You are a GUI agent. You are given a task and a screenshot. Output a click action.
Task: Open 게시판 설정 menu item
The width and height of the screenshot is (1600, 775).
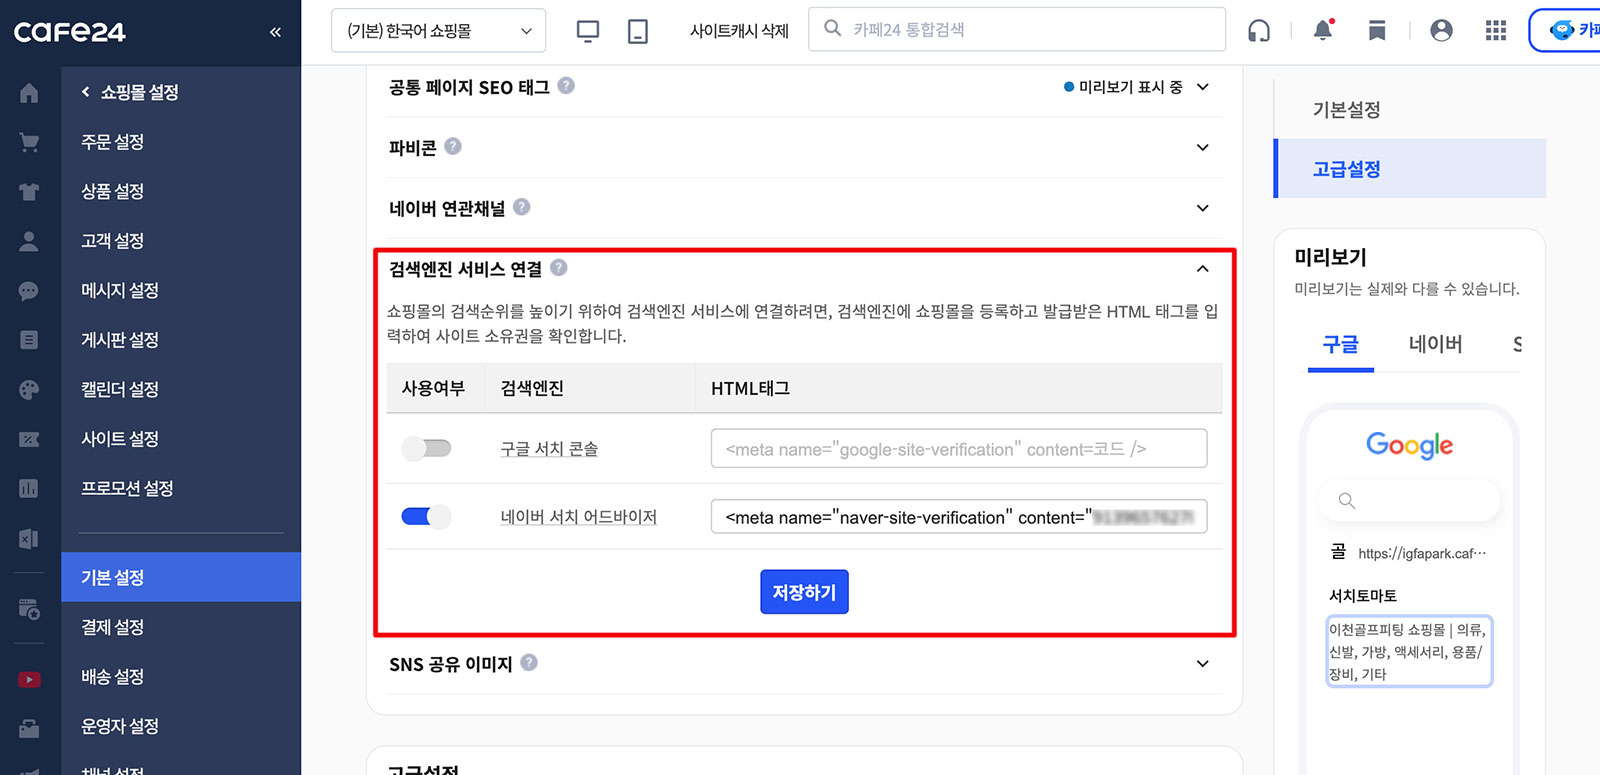120,340
